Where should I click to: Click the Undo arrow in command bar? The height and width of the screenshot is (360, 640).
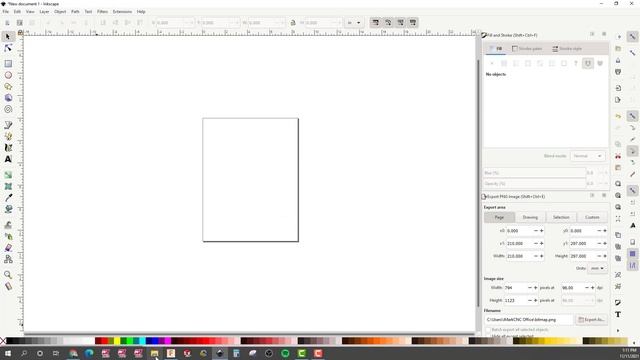click(x=618, y=117)
